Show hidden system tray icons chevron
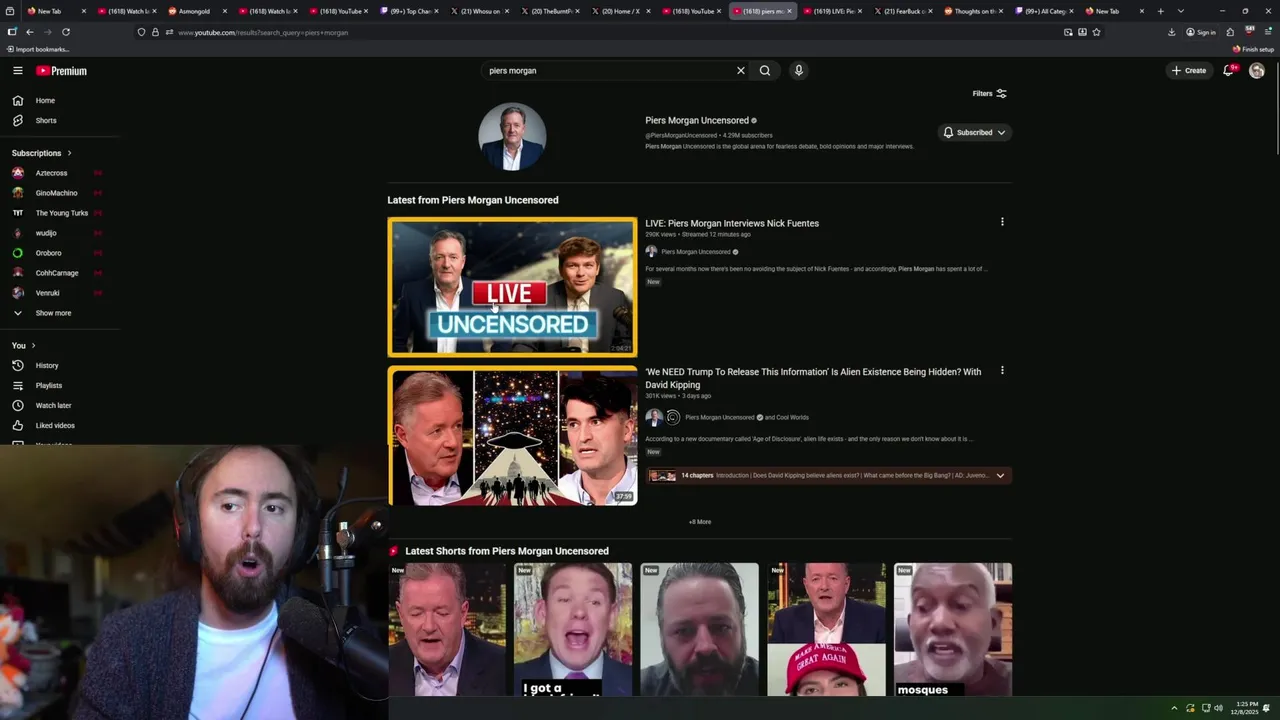Image resolution: width=1280 pixels, height=720 pixels. tap(1175, 708)
